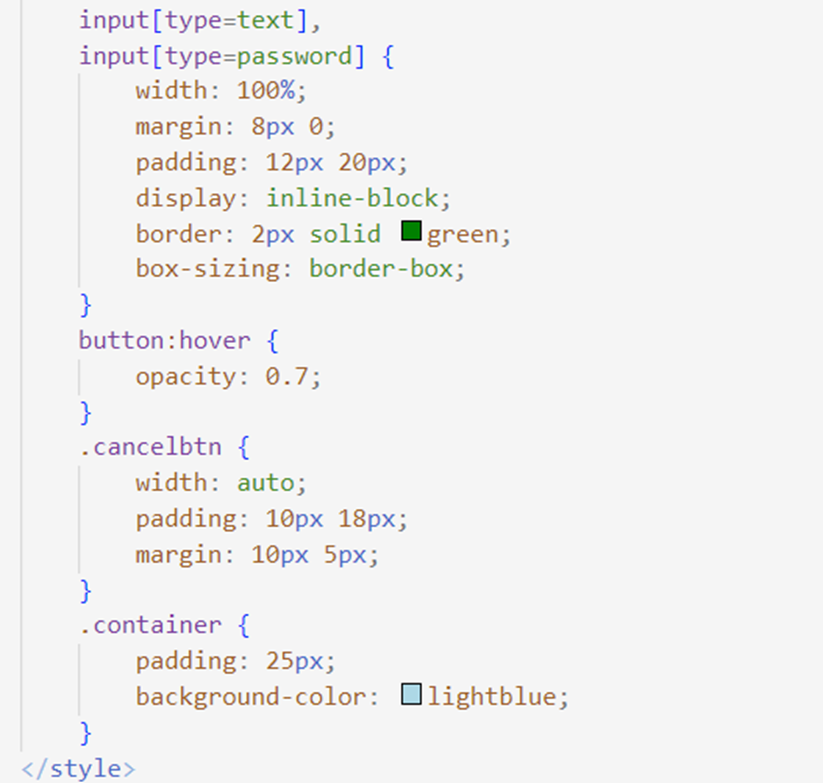Open the green color swatch picker
823x783 pixels.
tap(412, 231)
